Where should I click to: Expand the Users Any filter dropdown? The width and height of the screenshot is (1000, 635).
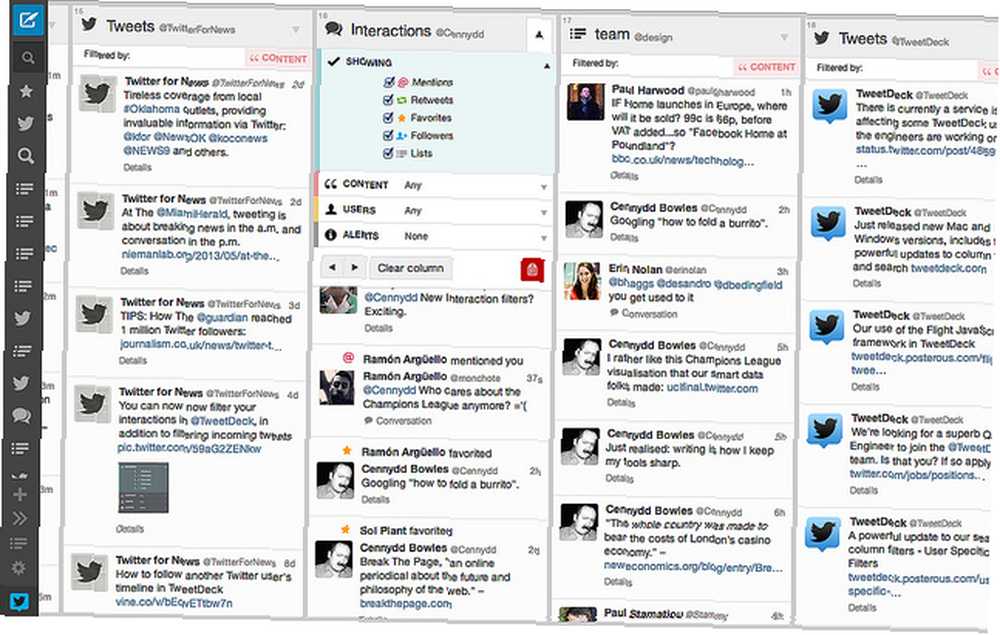(543, 212)
